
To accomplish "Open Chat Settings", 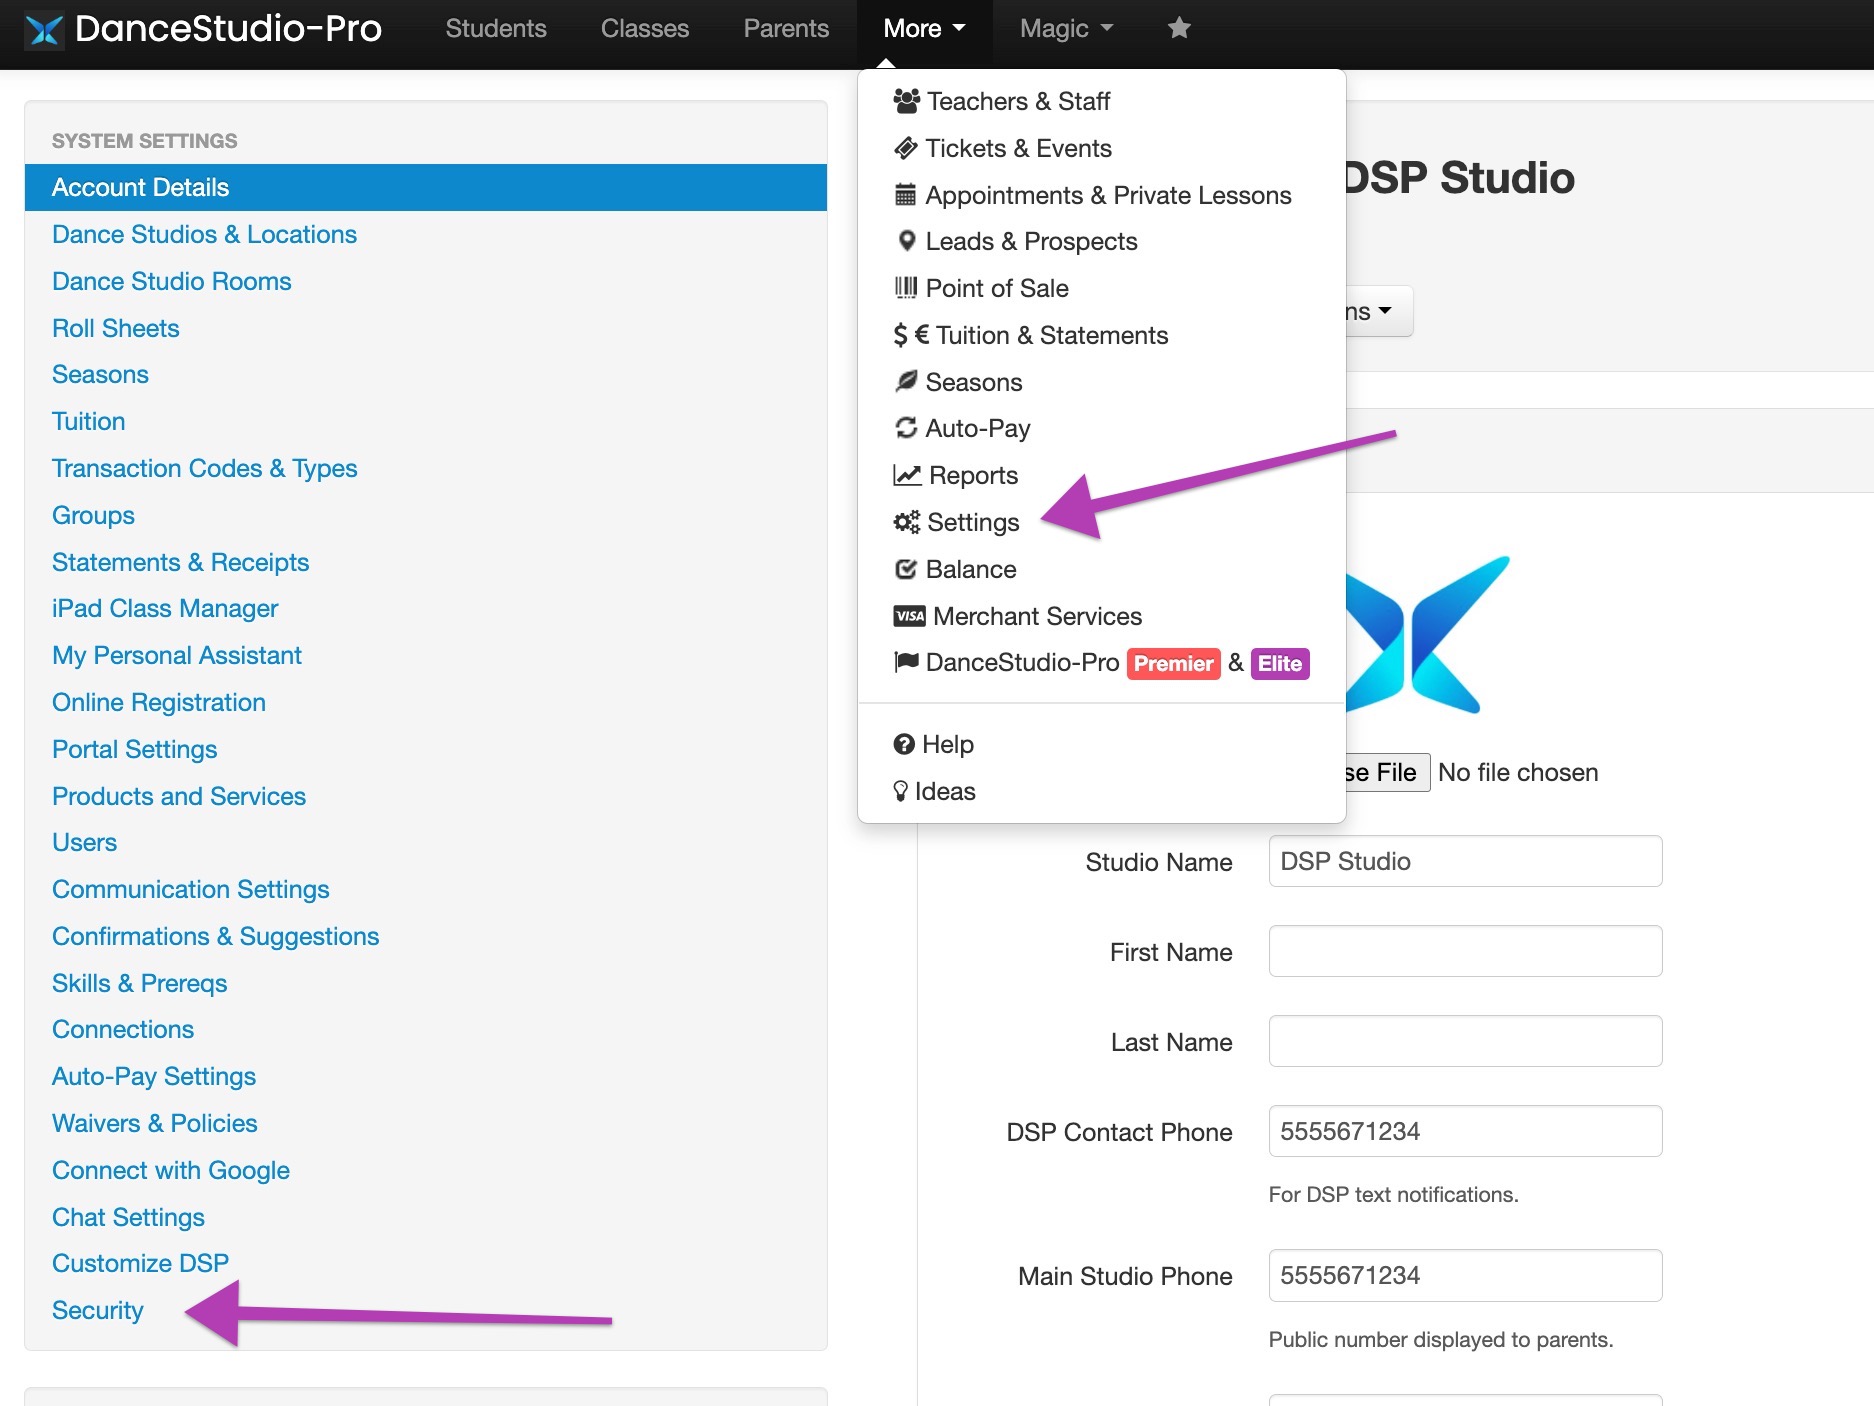I will 128,1217.
